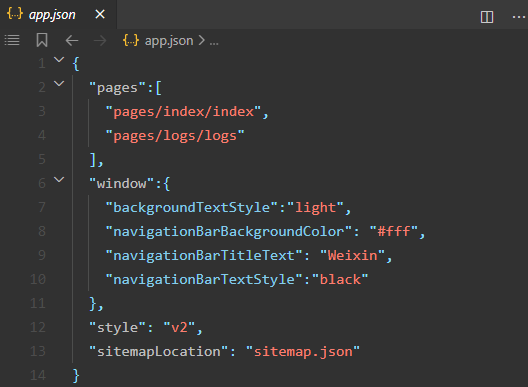The height and width of the screenshot is (387, 528).
Task: Click the "v2" value
Action: coord(179,327)
